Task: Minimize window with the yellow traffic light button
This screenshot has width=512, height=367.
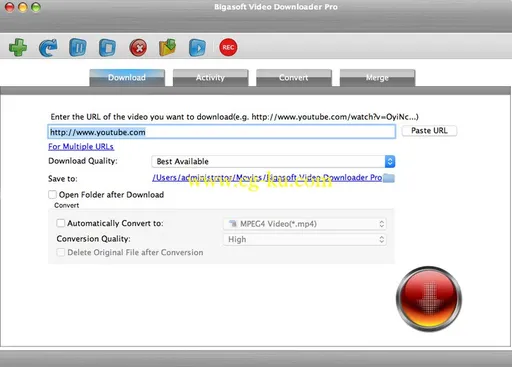Action: click(23, 7)
